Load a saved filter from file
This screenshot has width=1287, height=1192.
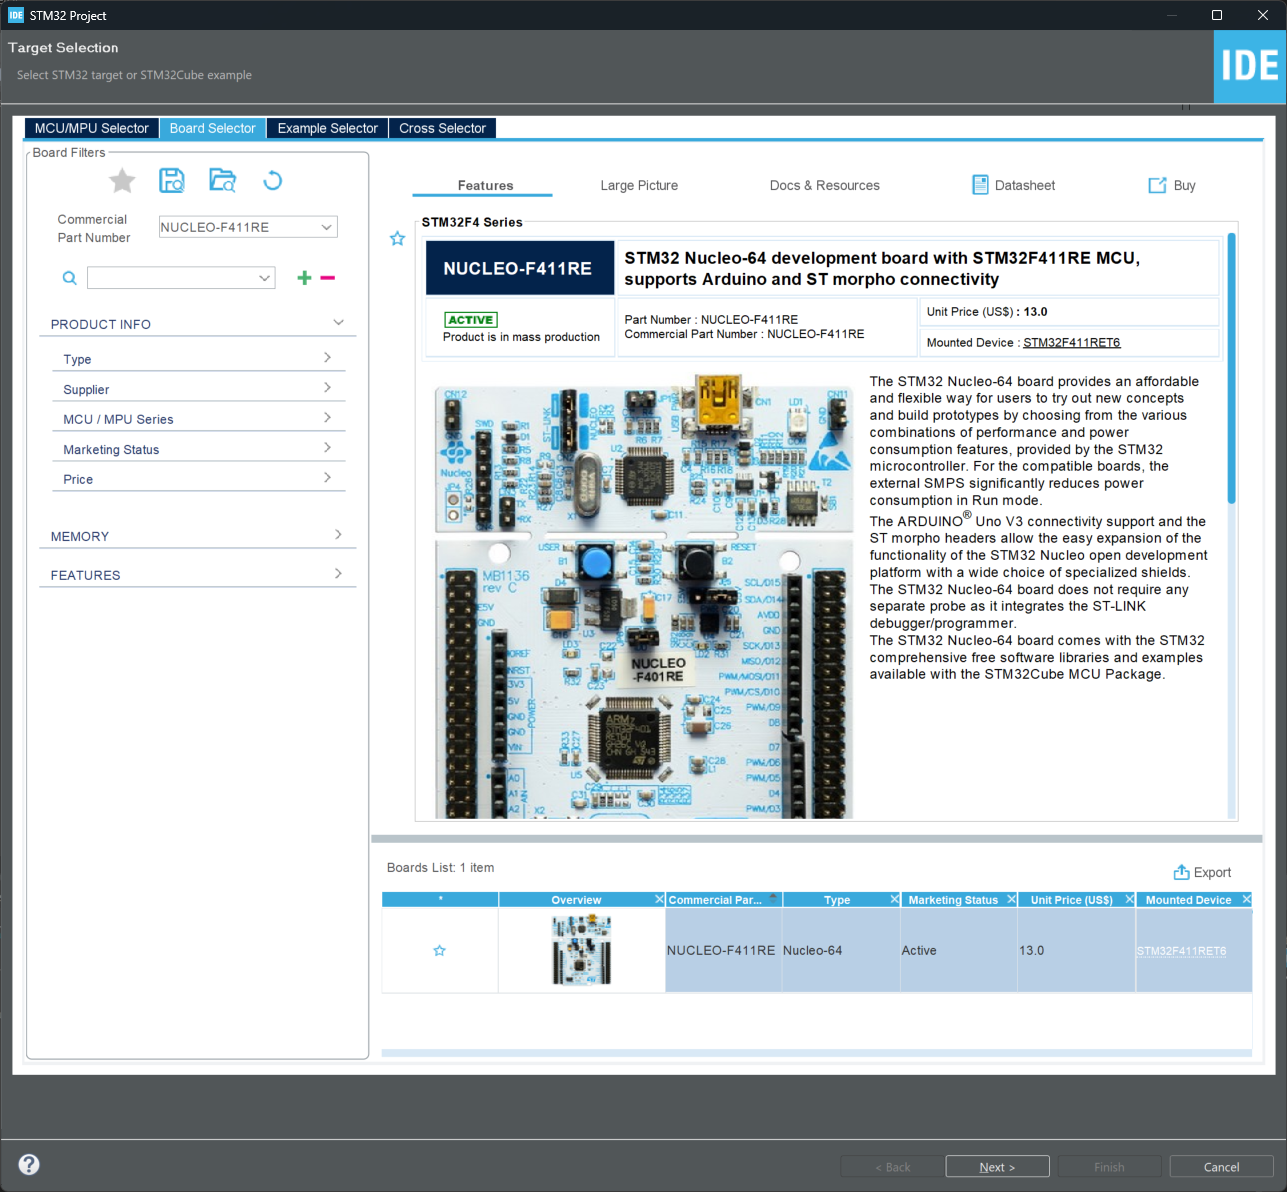pyautogui.click(x=222, y=180)
